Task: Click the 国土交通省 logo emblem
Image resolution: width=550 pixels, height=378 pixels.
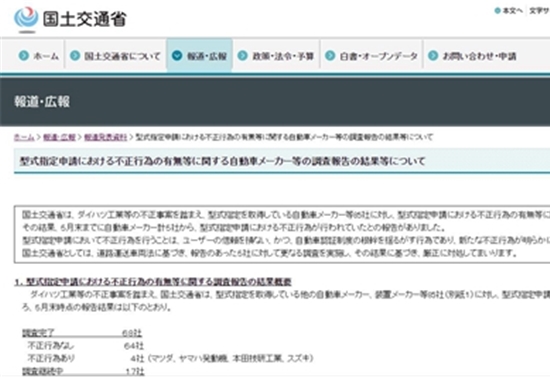Action: (x=26, y=20)
